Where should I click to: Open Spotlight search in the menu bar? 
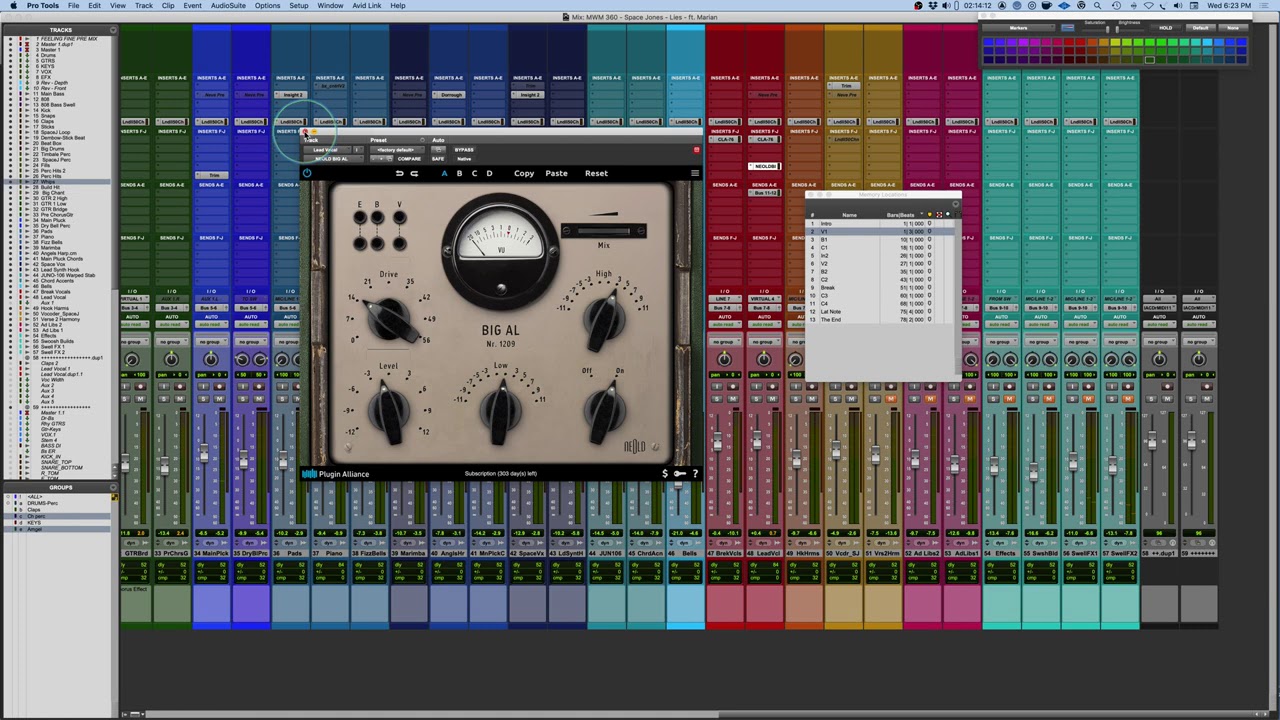(x=1097, y=6)
